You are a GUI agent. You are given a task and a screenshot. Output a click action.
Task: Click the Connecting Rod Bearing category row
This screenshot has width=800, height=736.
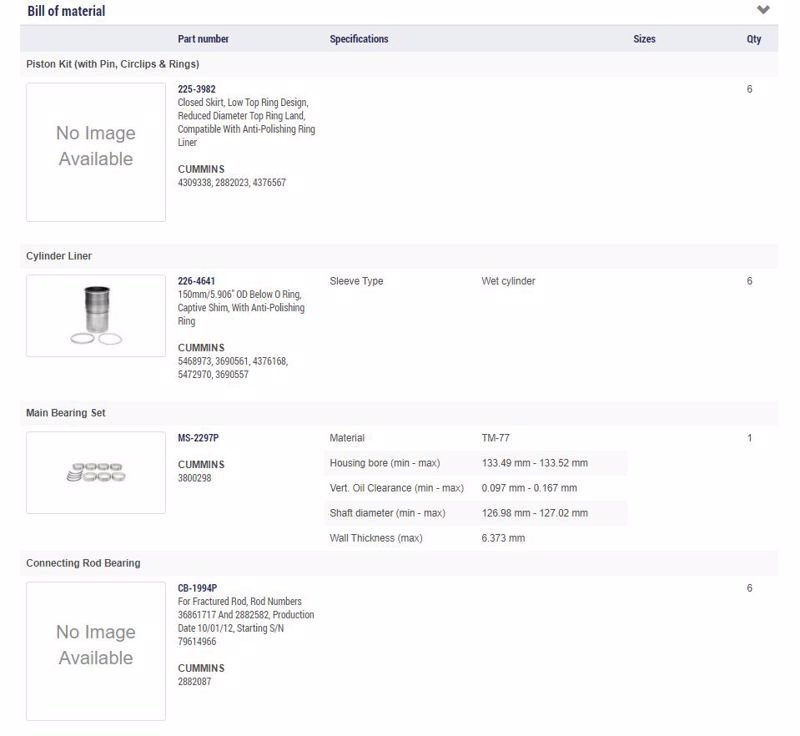coord(399,563)
